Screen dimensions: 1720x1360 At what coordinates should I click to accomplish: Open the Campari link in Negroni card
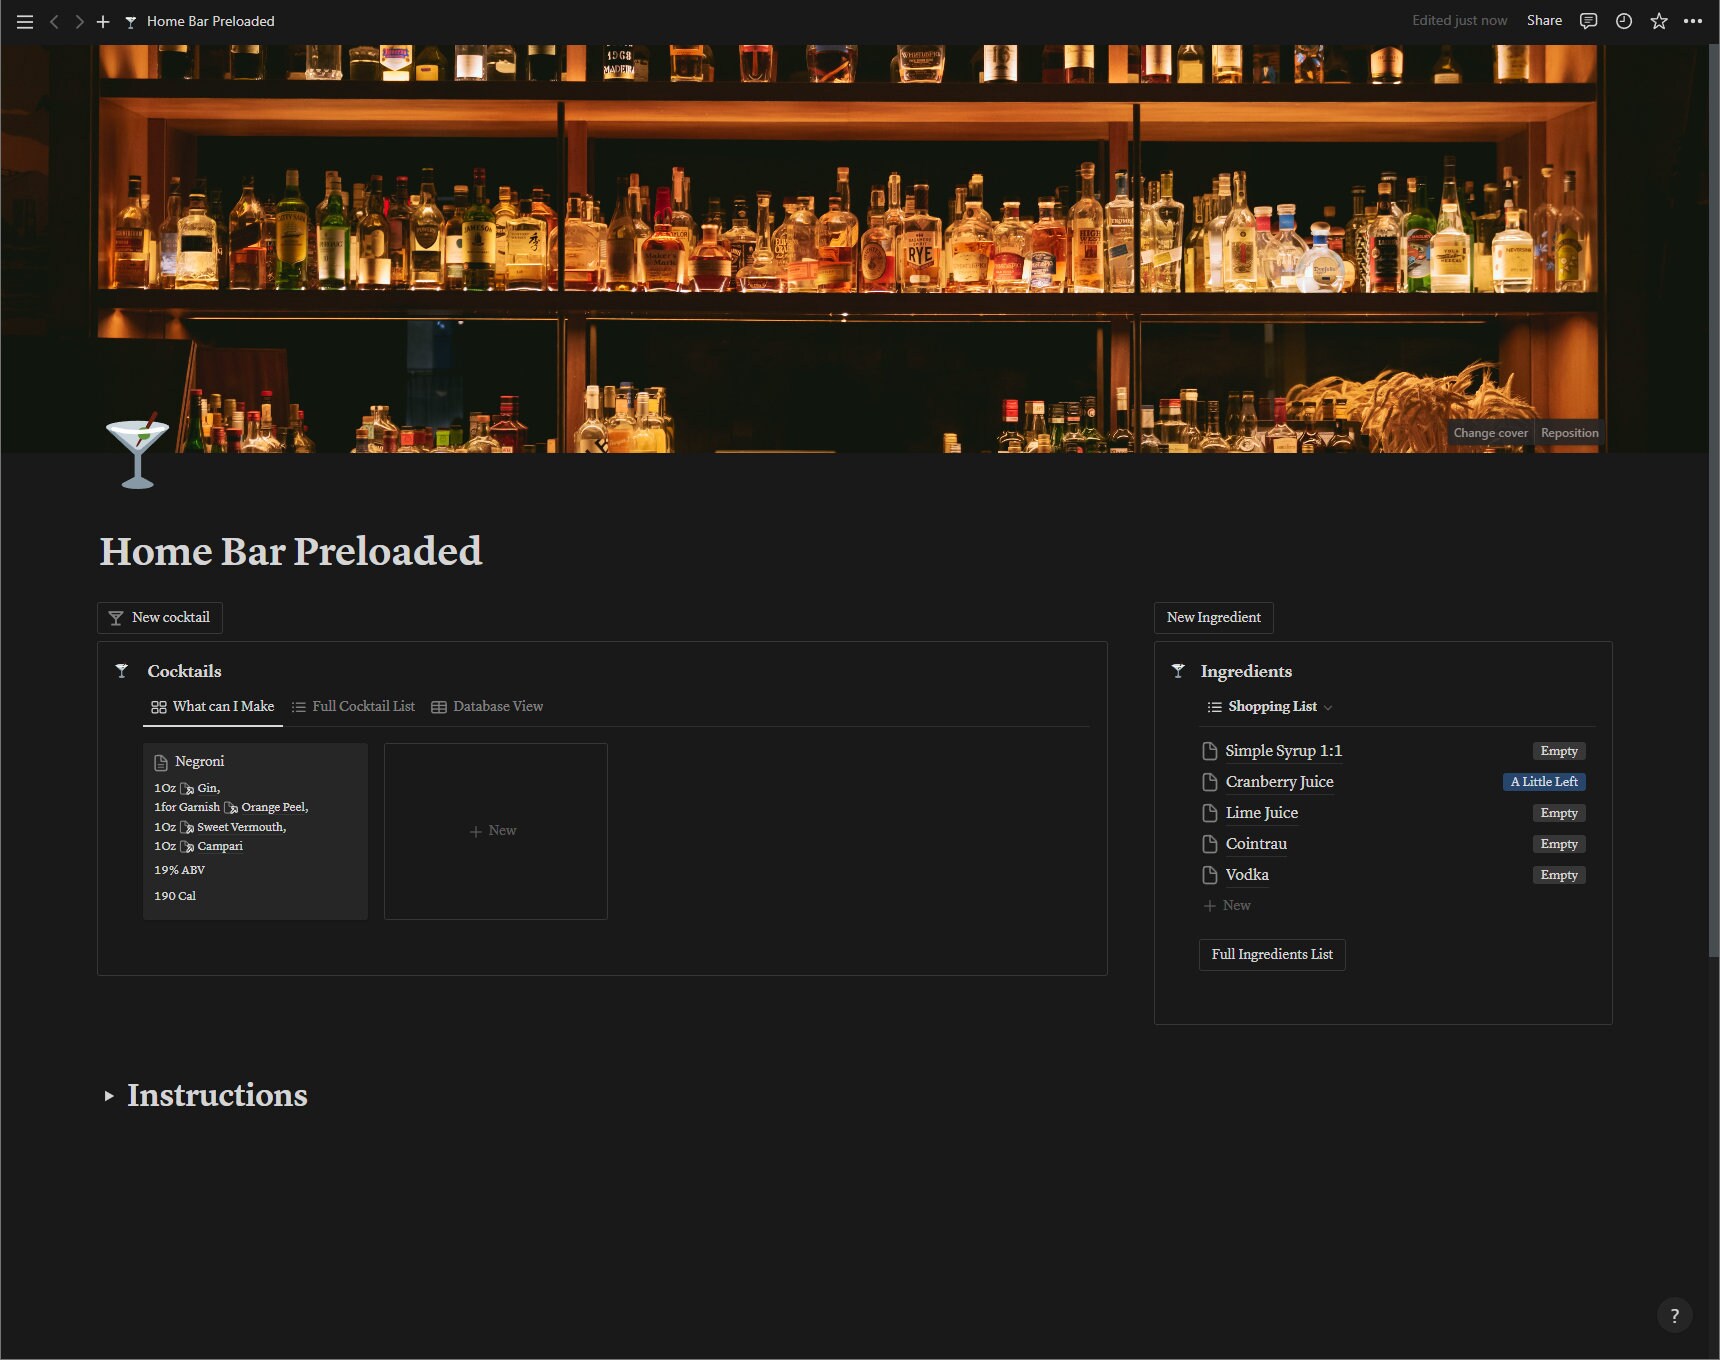[x=211, y=846]
